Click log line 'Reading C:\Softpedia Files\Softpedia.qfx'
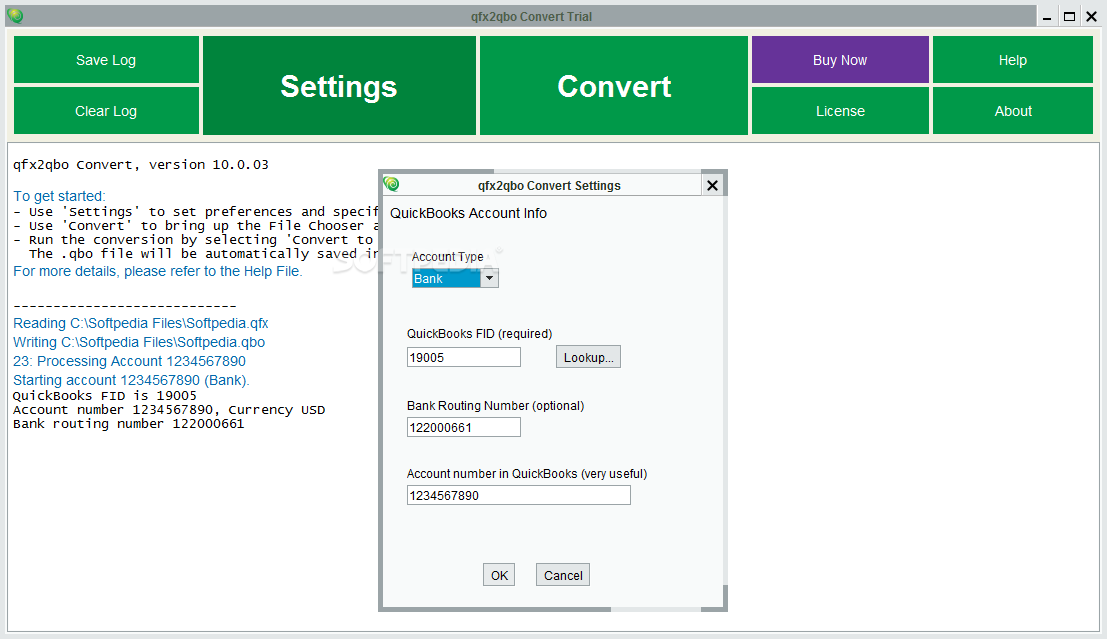This screenshot has height=639, width=1107. pyautogui.click(x=140, y=323)
